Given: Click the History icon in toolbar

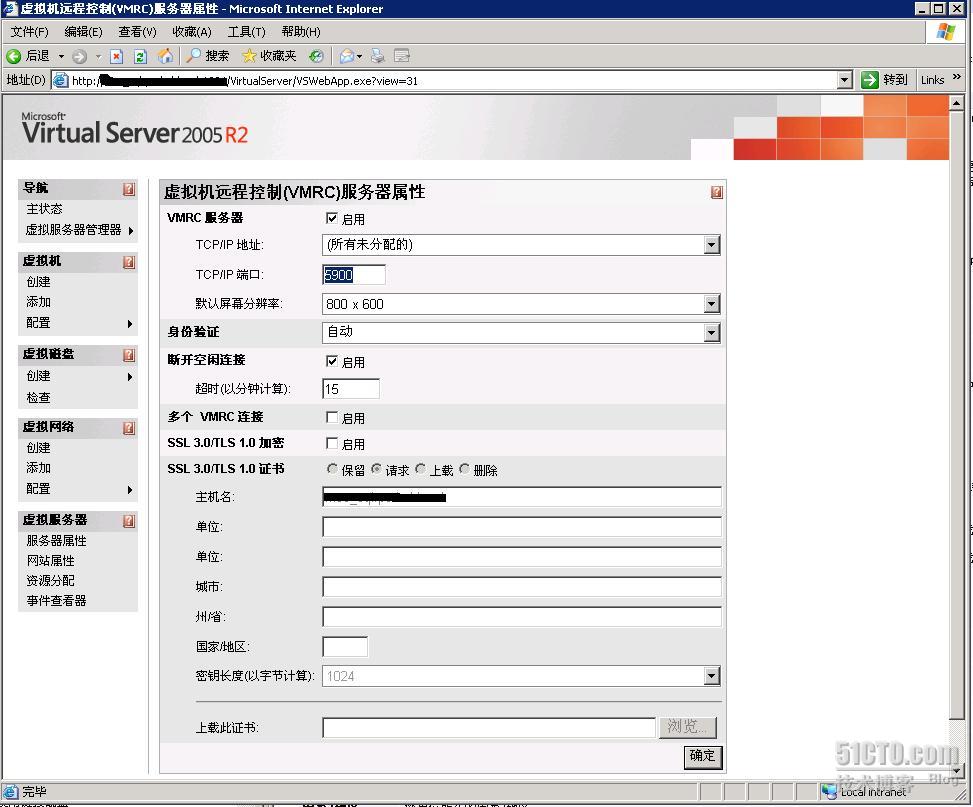Looking at the screenshot, I should click(316, 56).
